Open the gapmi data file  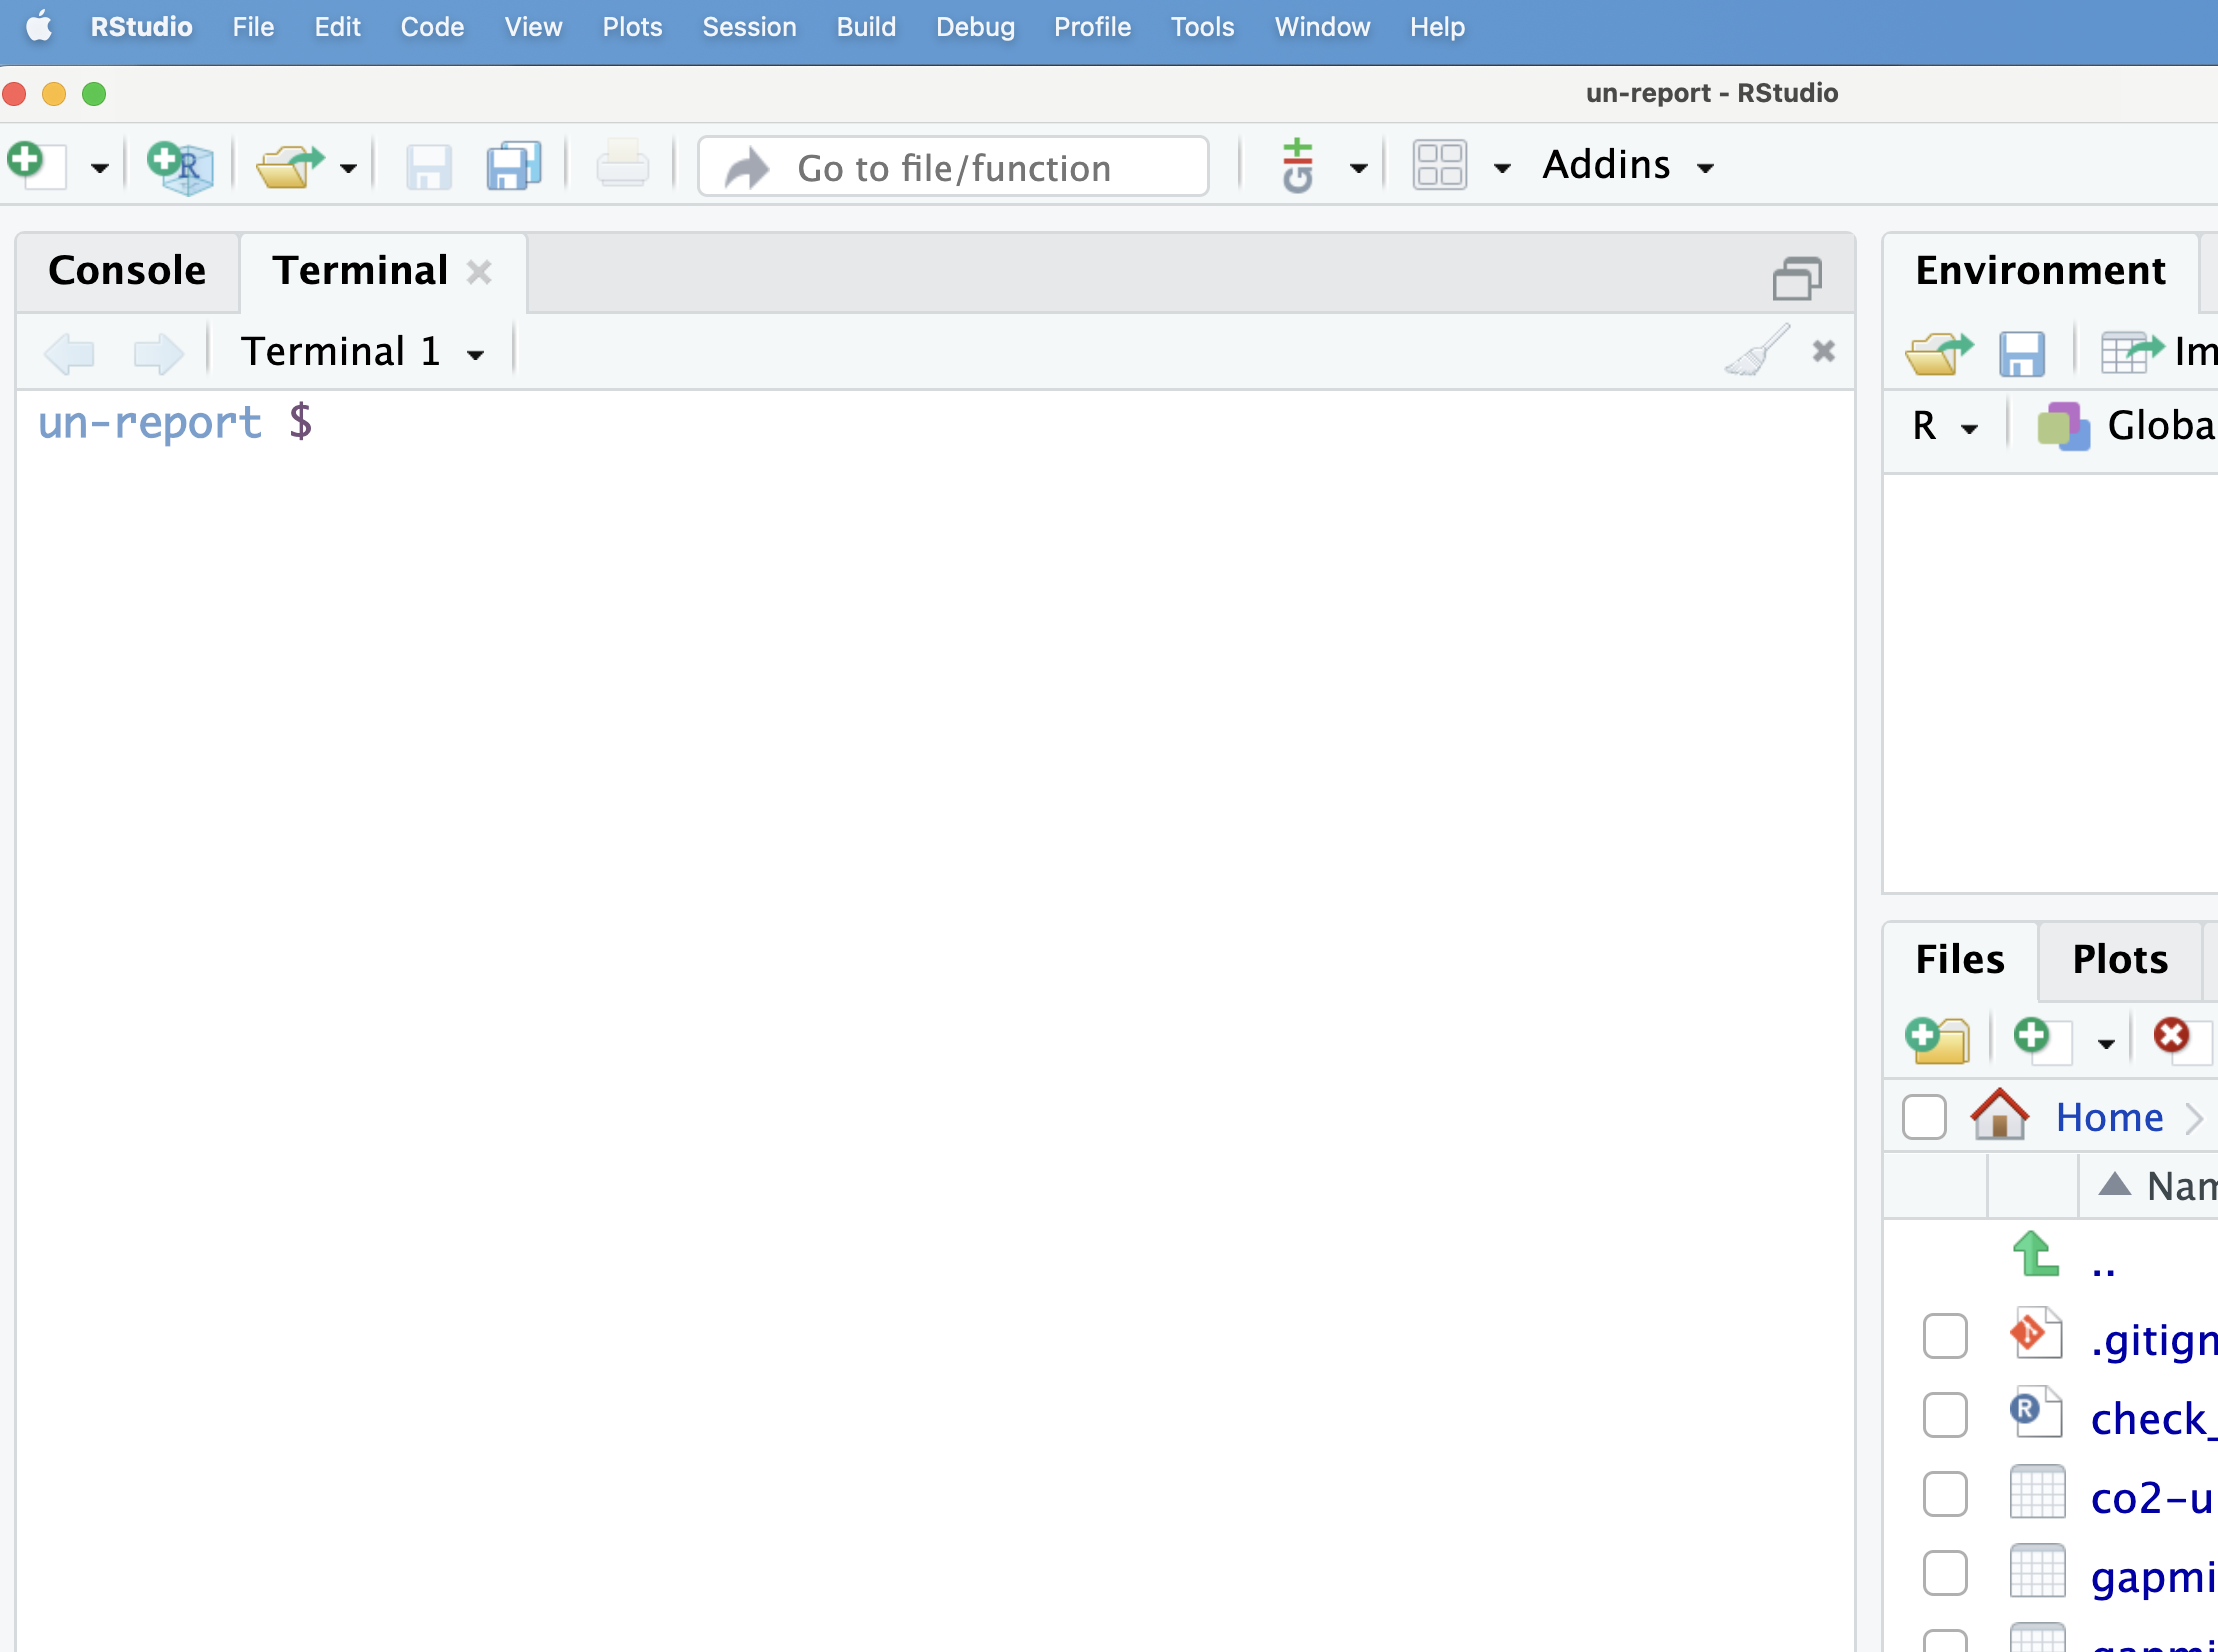pyautogui.click(x=2154, y=1578)
